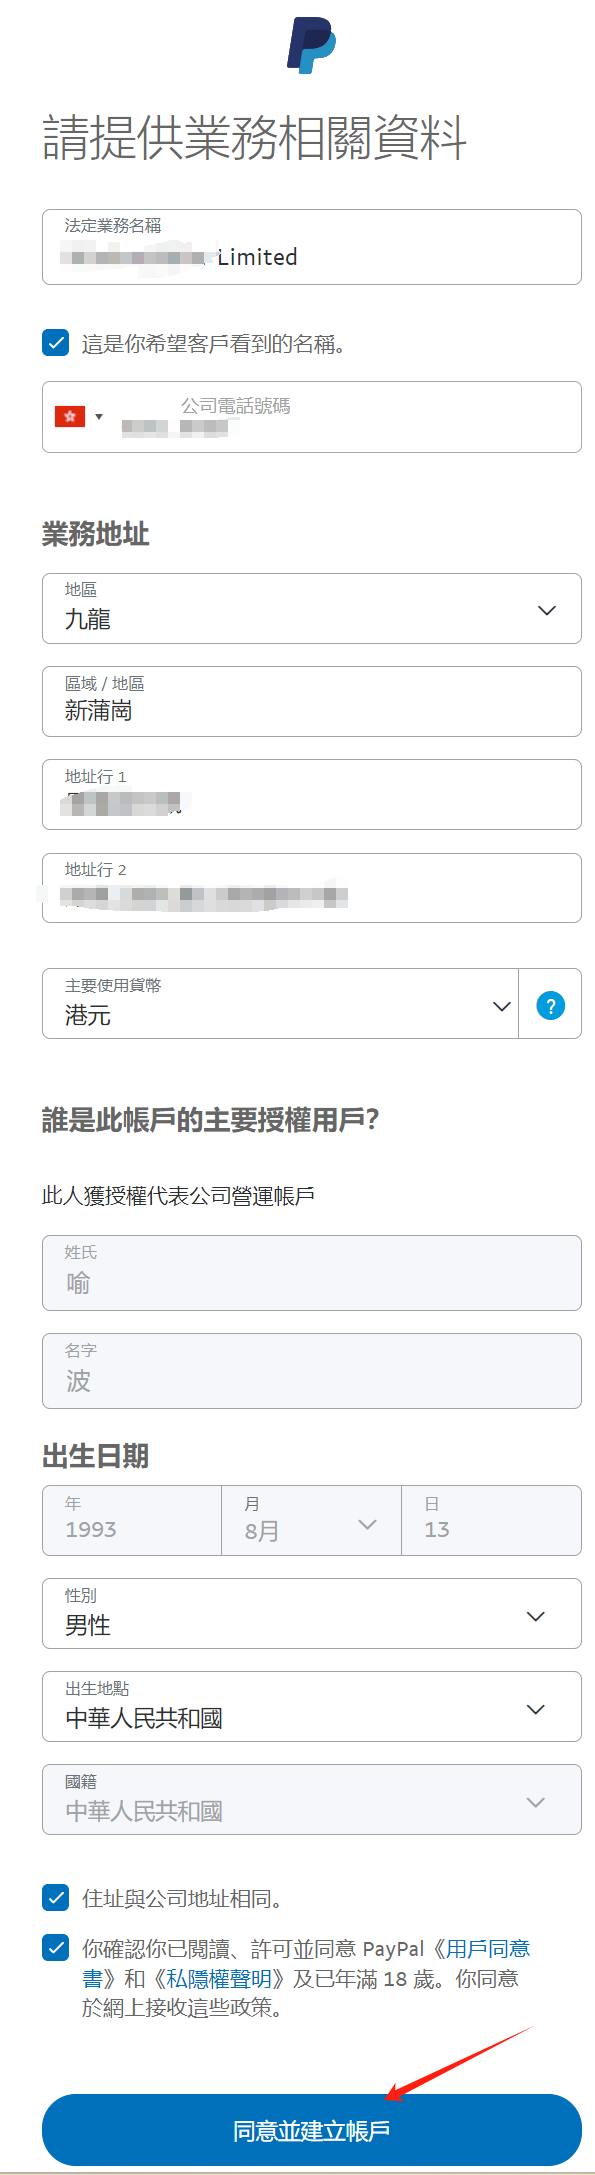Image resolution: width=595 pixels, height=2175 pixels.
Task: Open the 主要使用貨幣 currency dropdown
Action: click(280, 1004)
